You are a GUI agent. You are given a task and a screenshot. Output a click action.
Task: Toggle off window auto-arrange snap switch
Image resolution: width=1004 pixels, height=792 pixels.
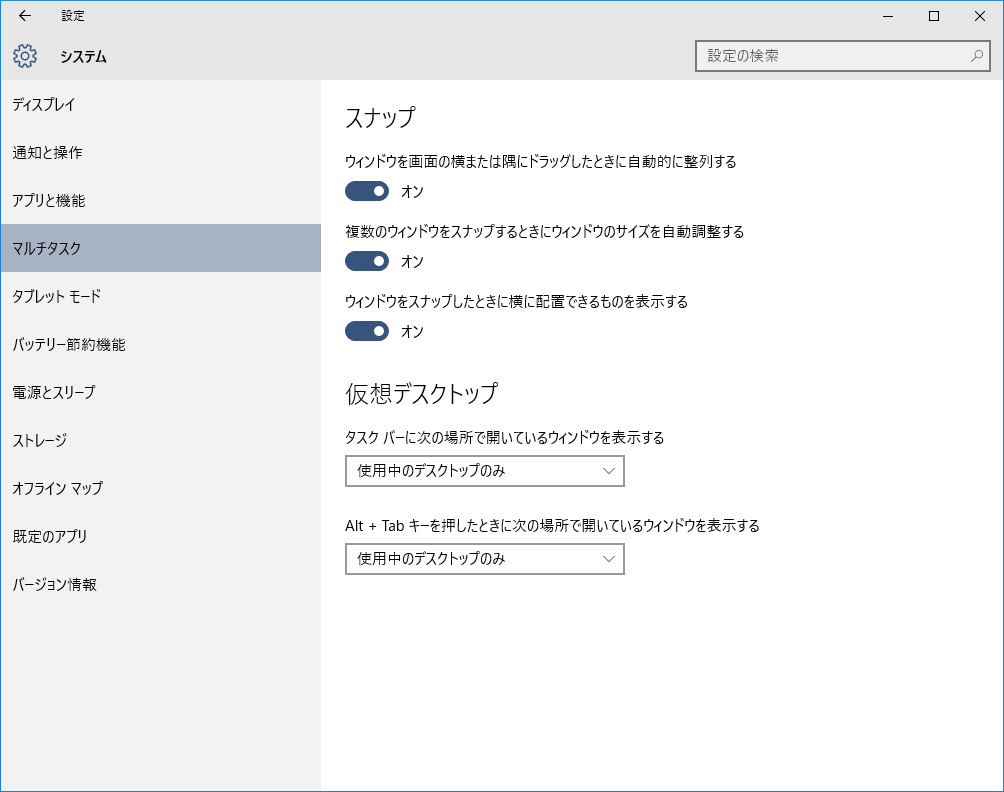pyautogui.click(x=367, y=191)
